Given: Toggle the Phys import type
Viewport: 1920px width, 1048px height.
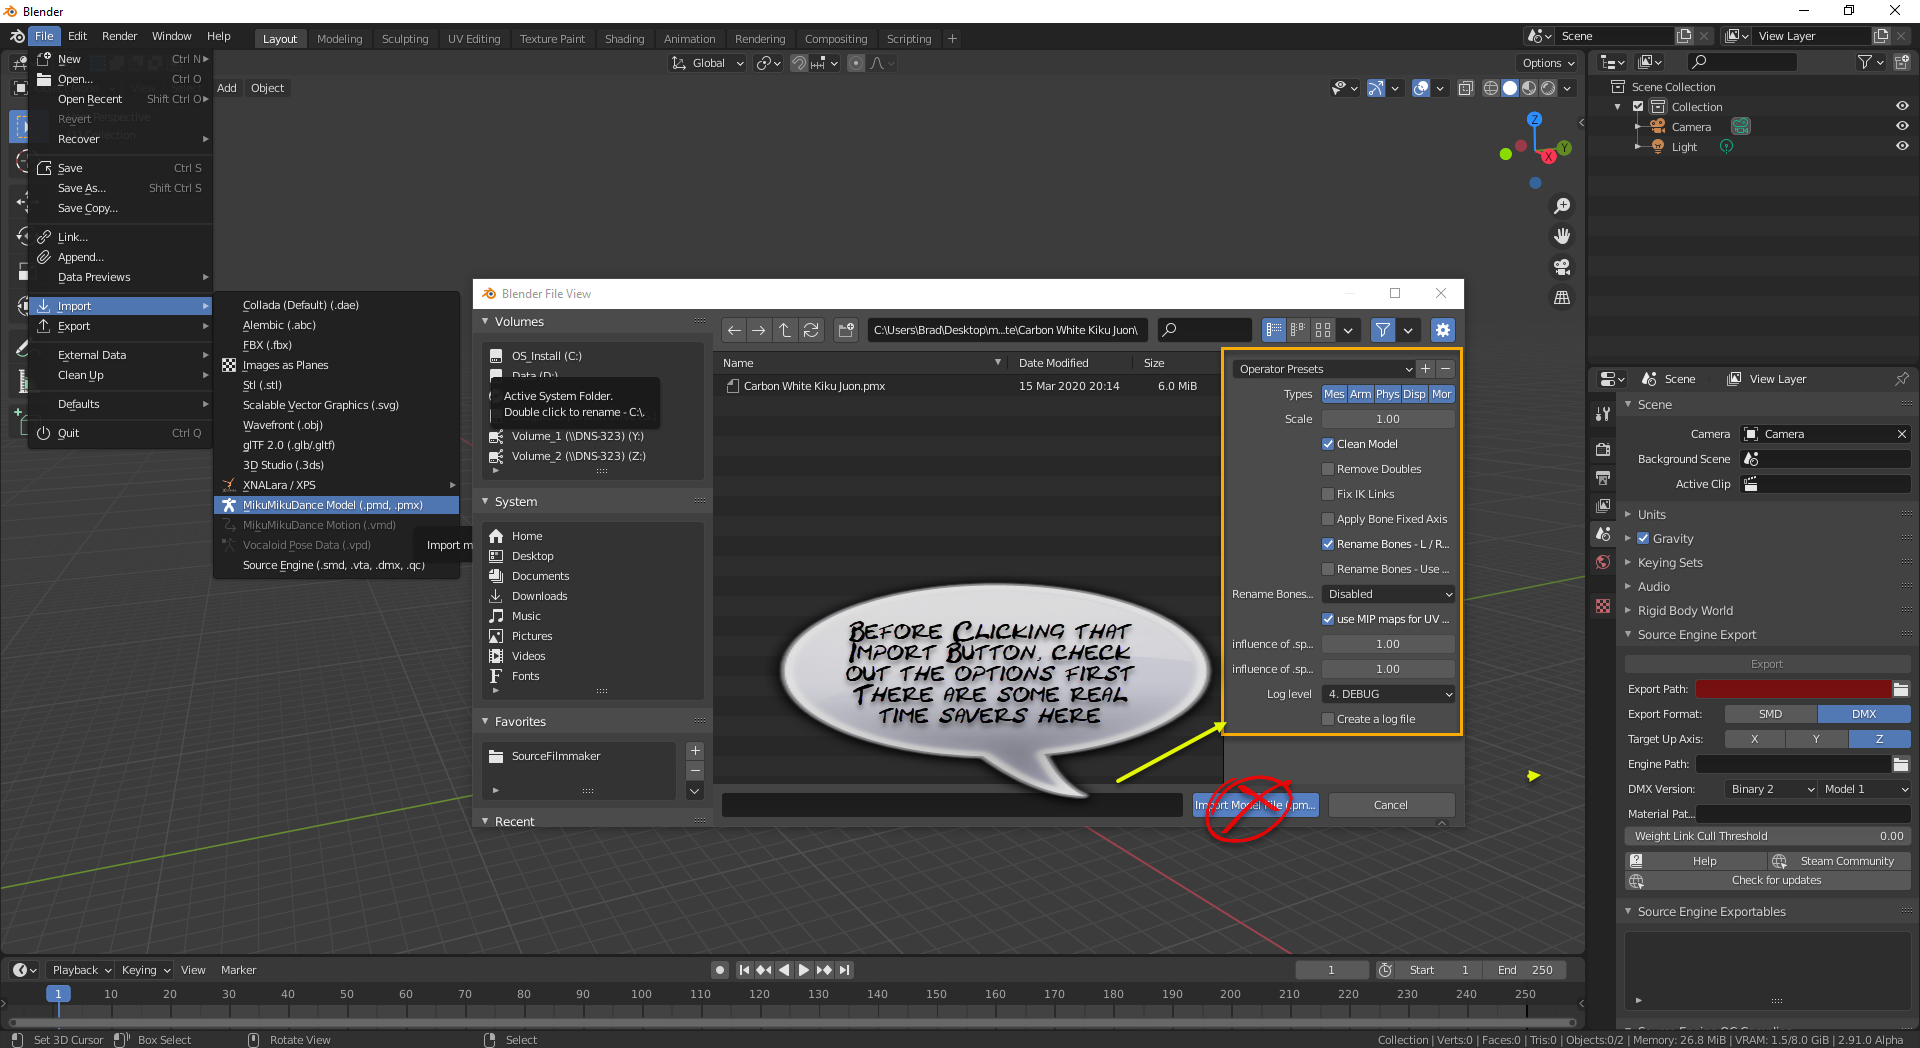Looking at the screenshot, I should coord(1388,394).
